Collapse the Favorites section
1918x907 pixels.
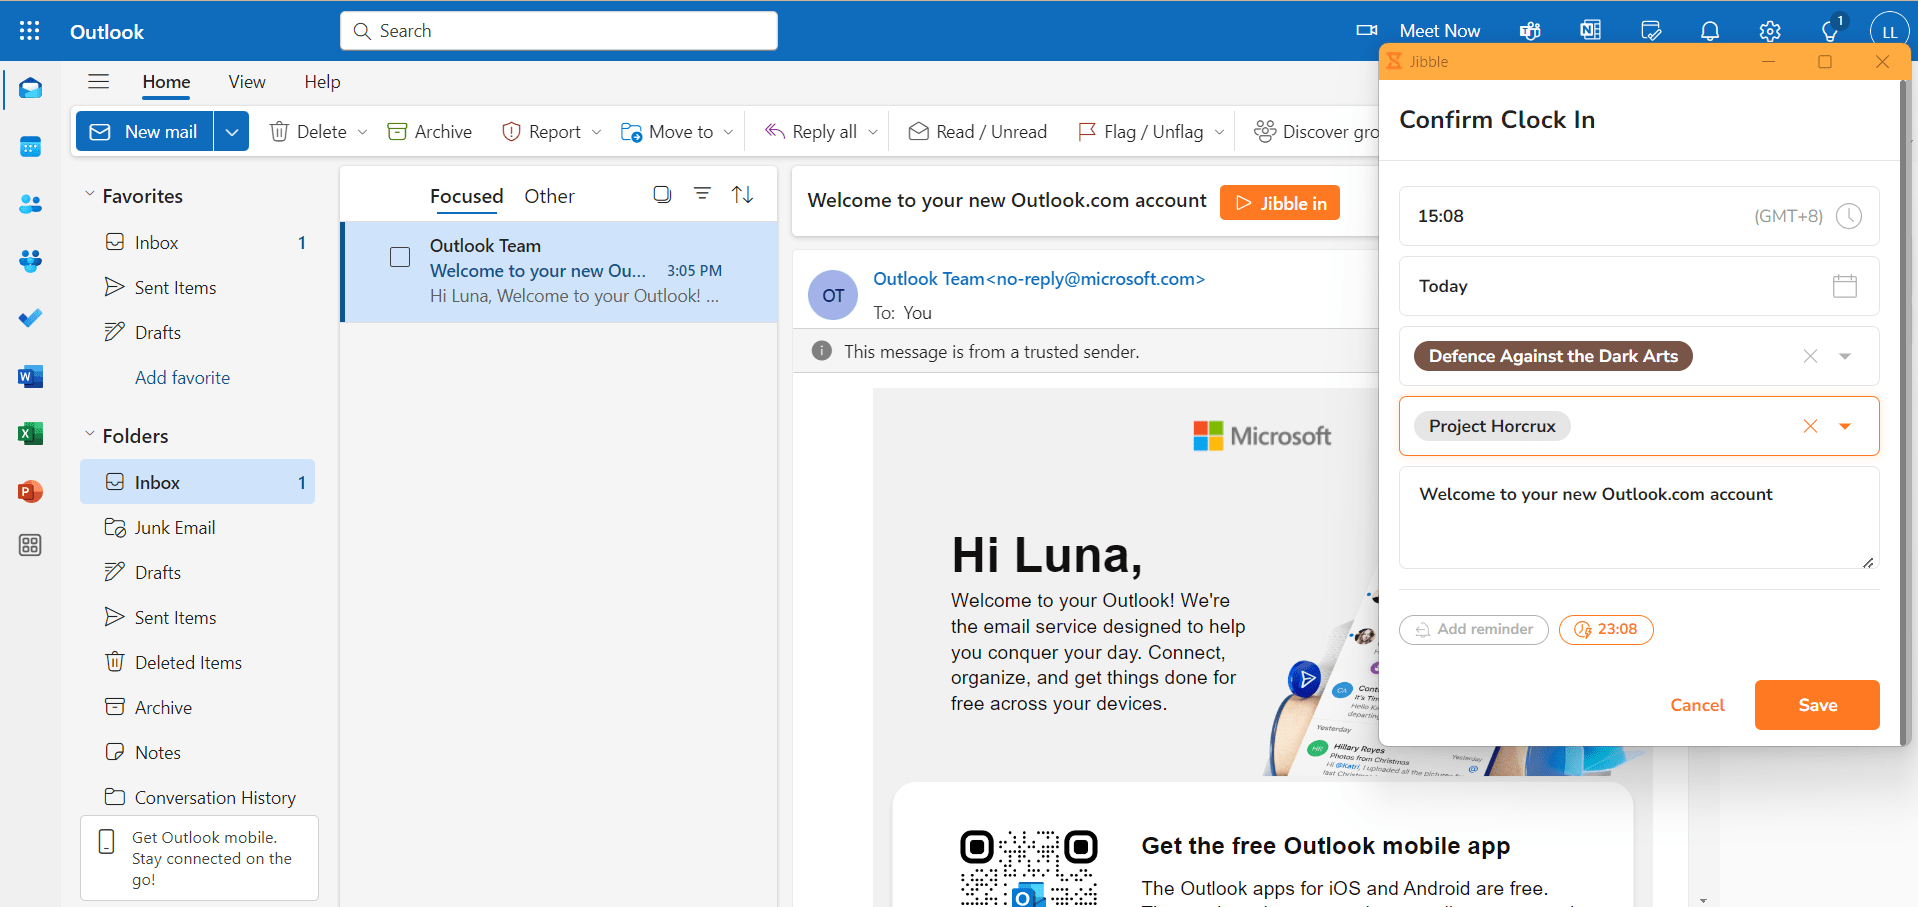click(89, 194)
